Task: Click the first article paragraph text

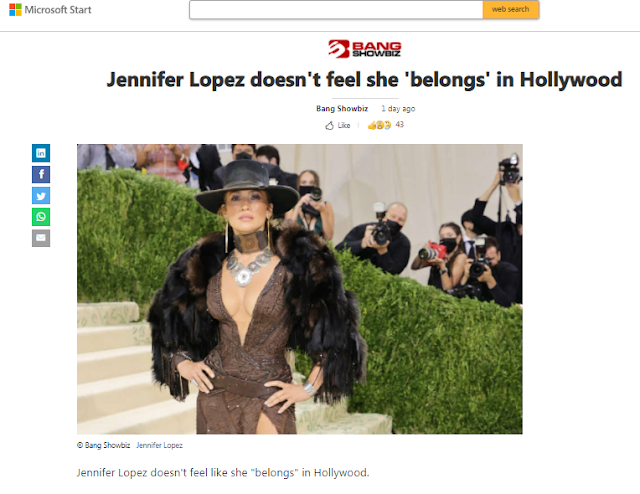Action: pyautogui.click(x=223, y=473)
